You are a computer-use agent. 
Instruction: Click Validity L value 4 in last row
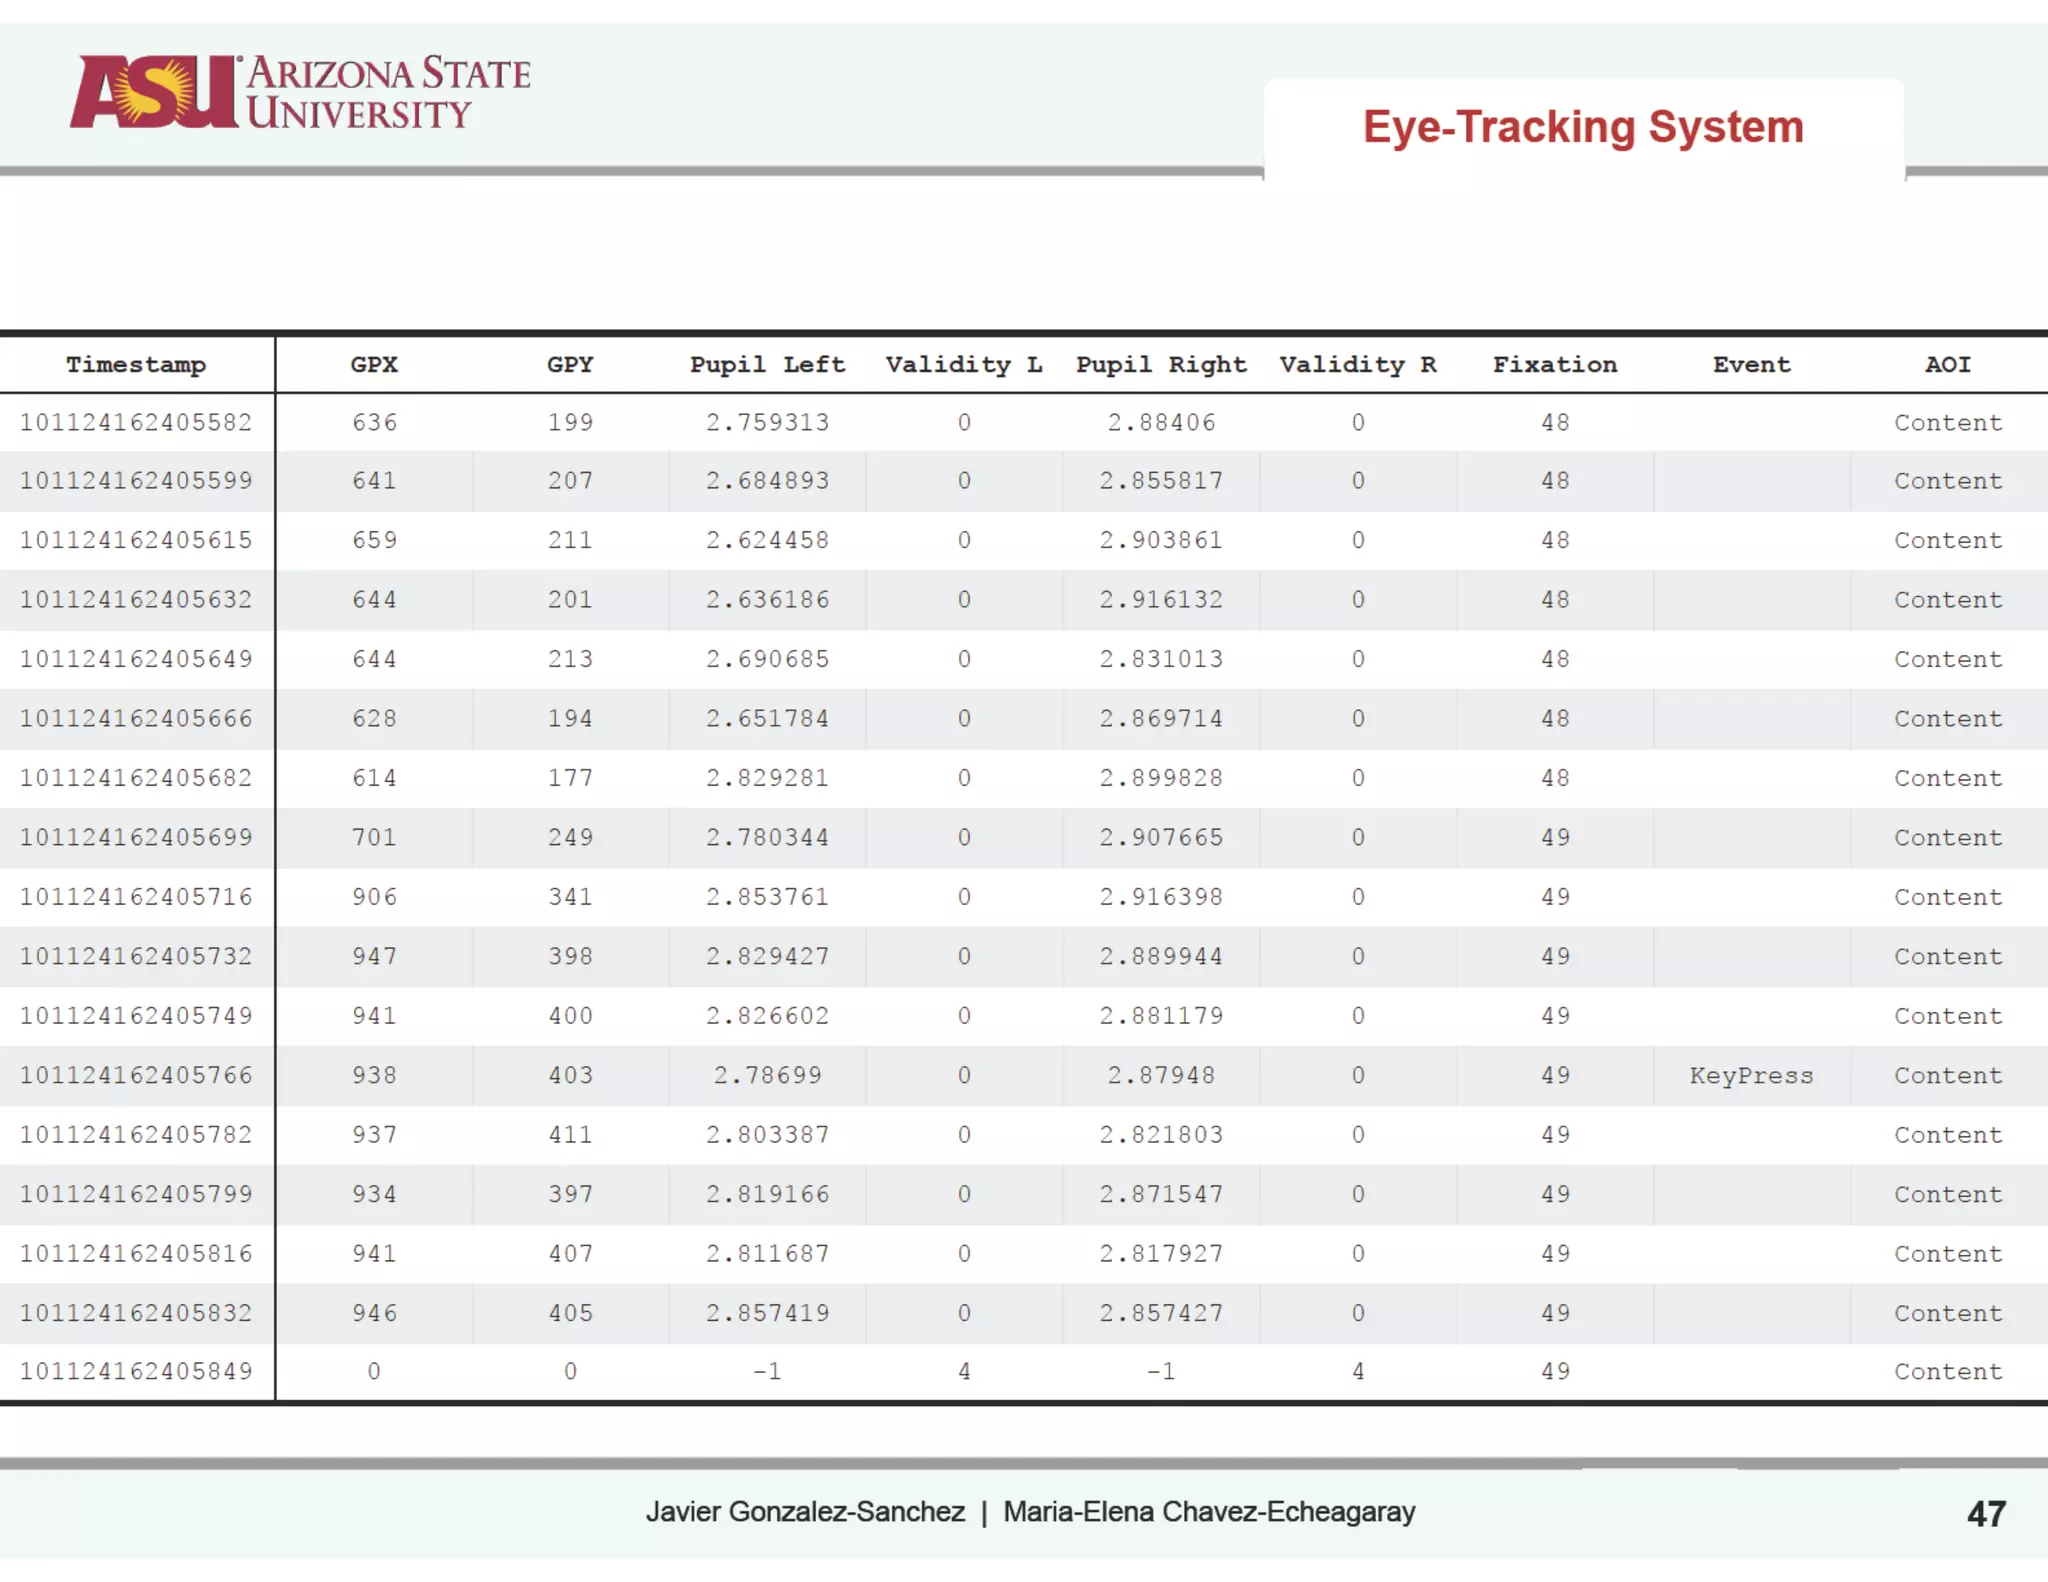coord(964,1371)
